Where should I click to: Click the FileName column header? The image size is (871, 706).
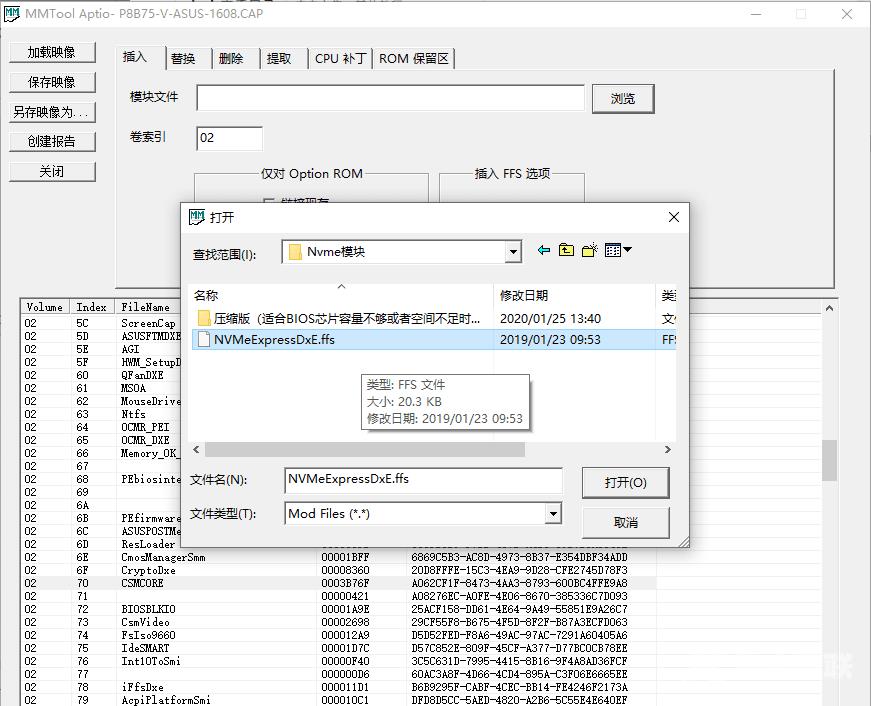[146, 307]
